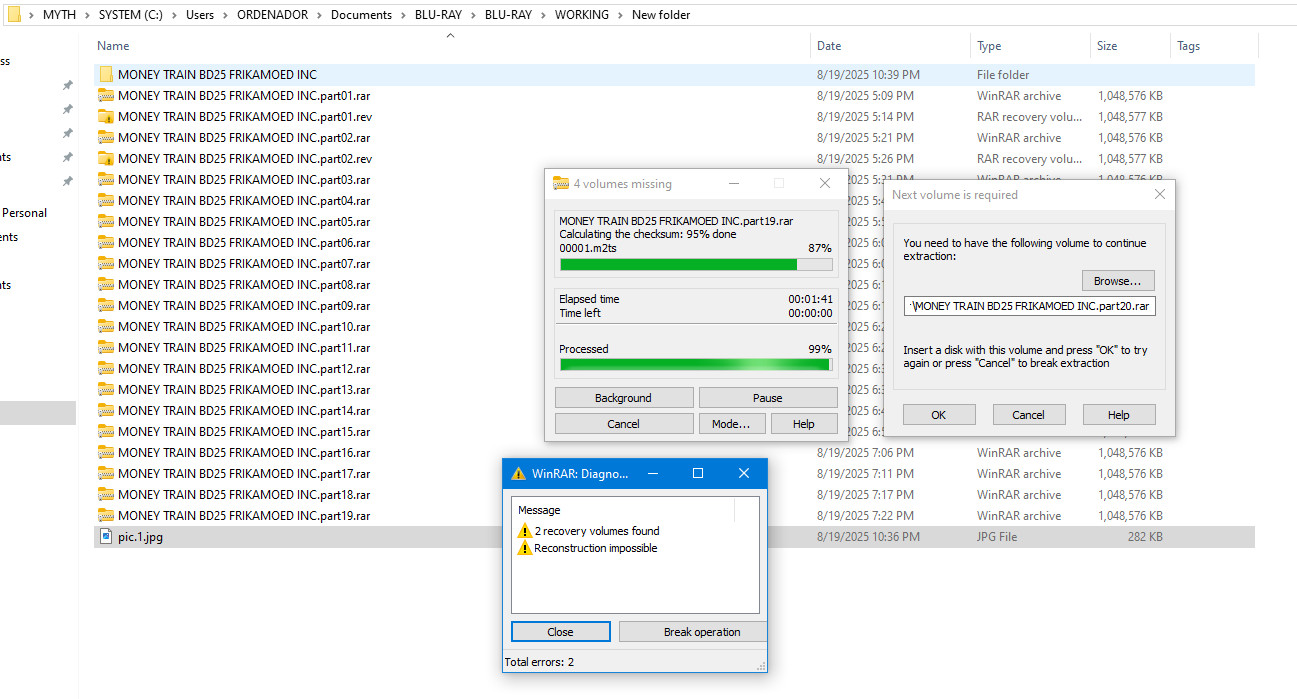Click Break operation in Diagnostic window
Image resolution: width=1297 pixels, height=699 pixels.
click(693, 632)
